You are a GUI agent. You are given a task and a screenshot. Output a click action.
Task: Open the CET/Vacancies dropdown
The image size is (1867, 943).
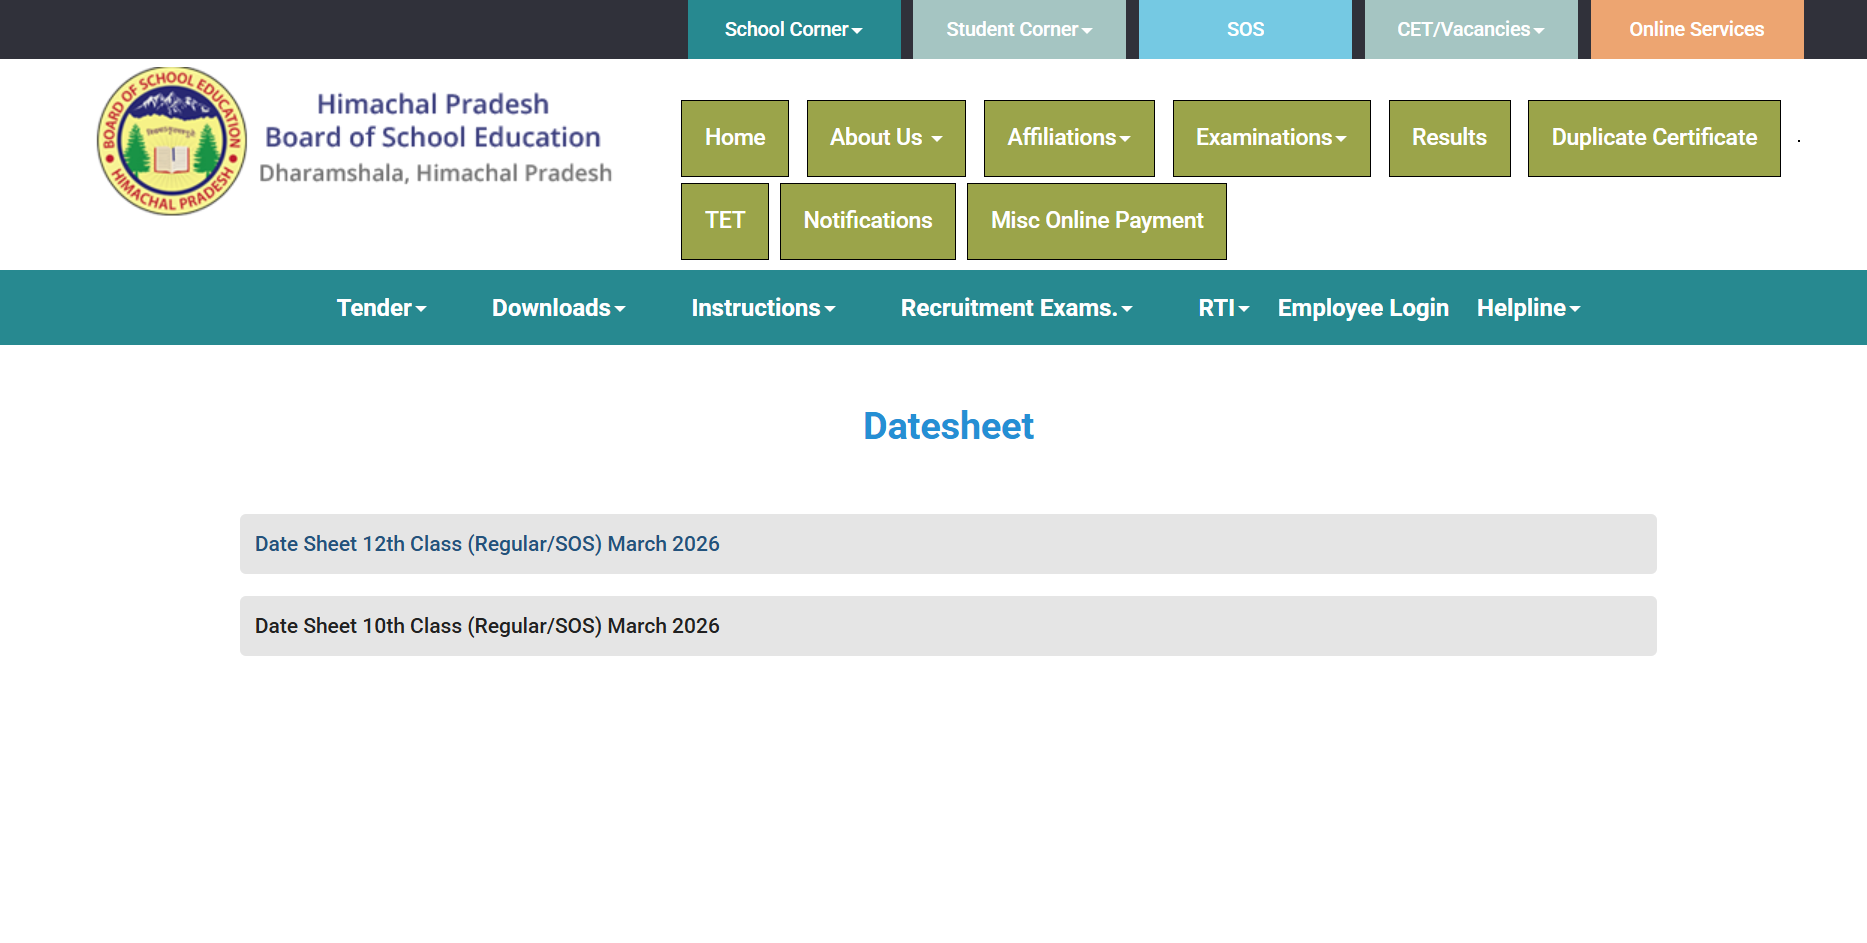[1470, 30]
